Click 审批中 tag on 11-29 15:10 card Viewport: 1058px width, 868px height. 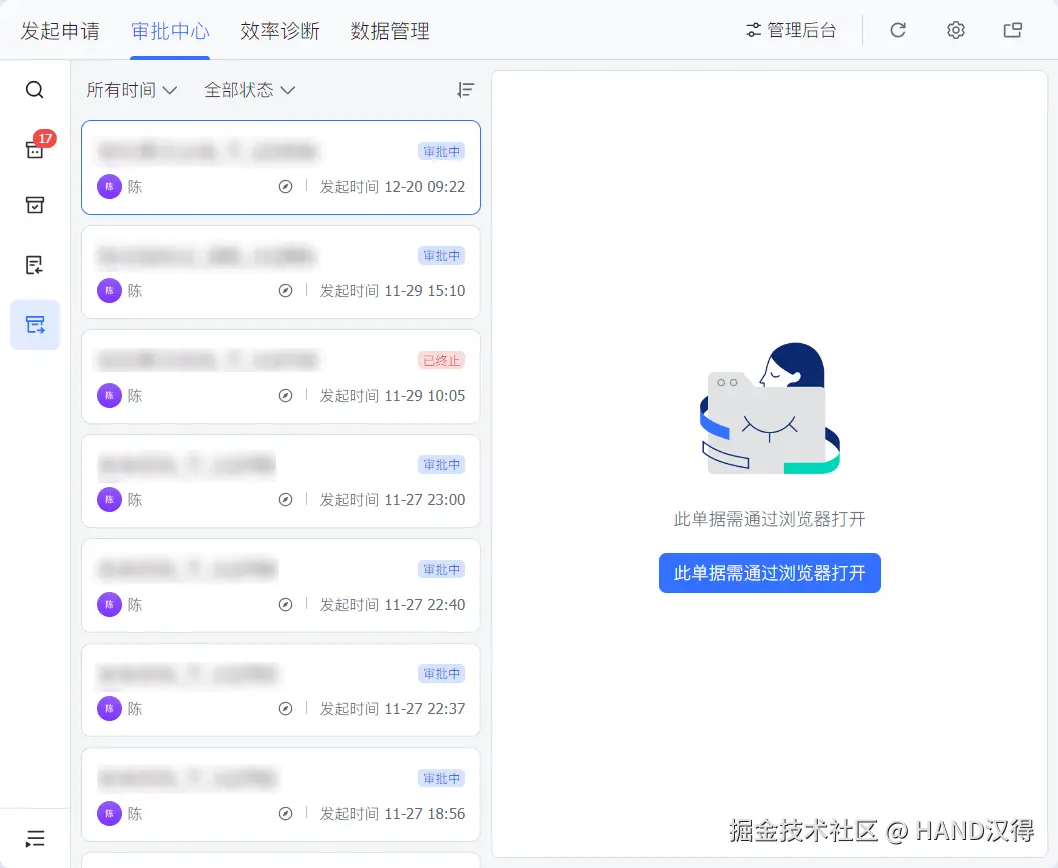[x=441, y=256]
